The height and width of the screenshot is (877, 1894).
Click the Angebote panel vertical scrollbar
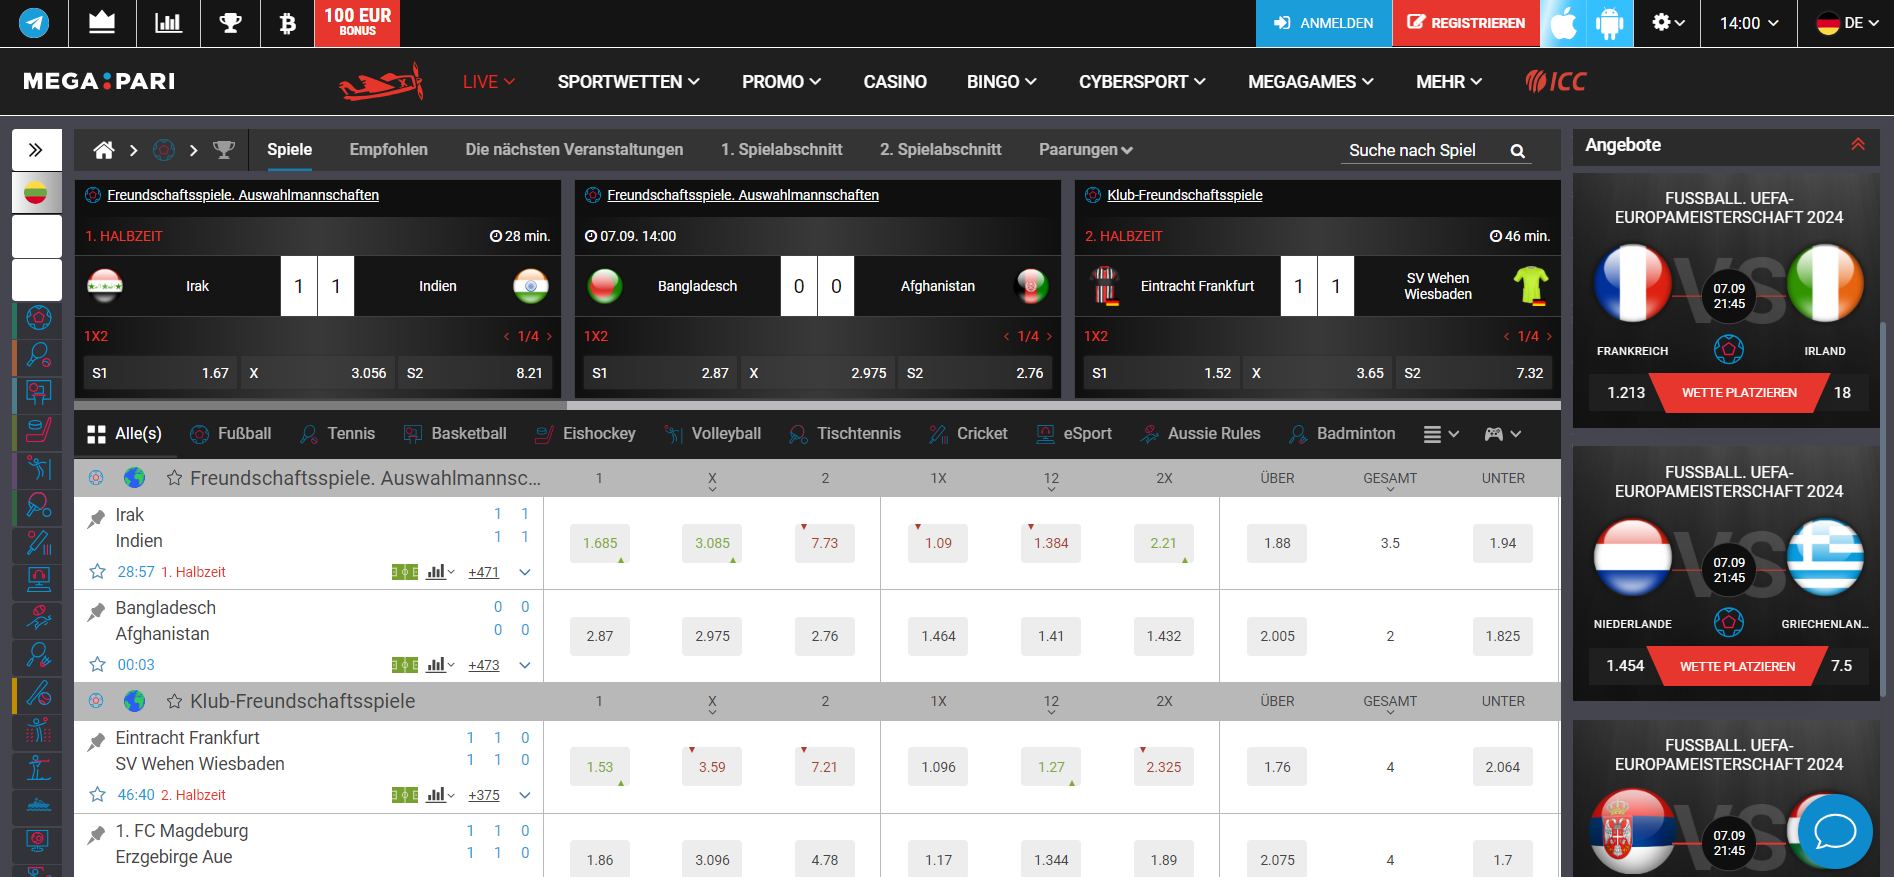pyautogui.click(x=1884, y=510)
